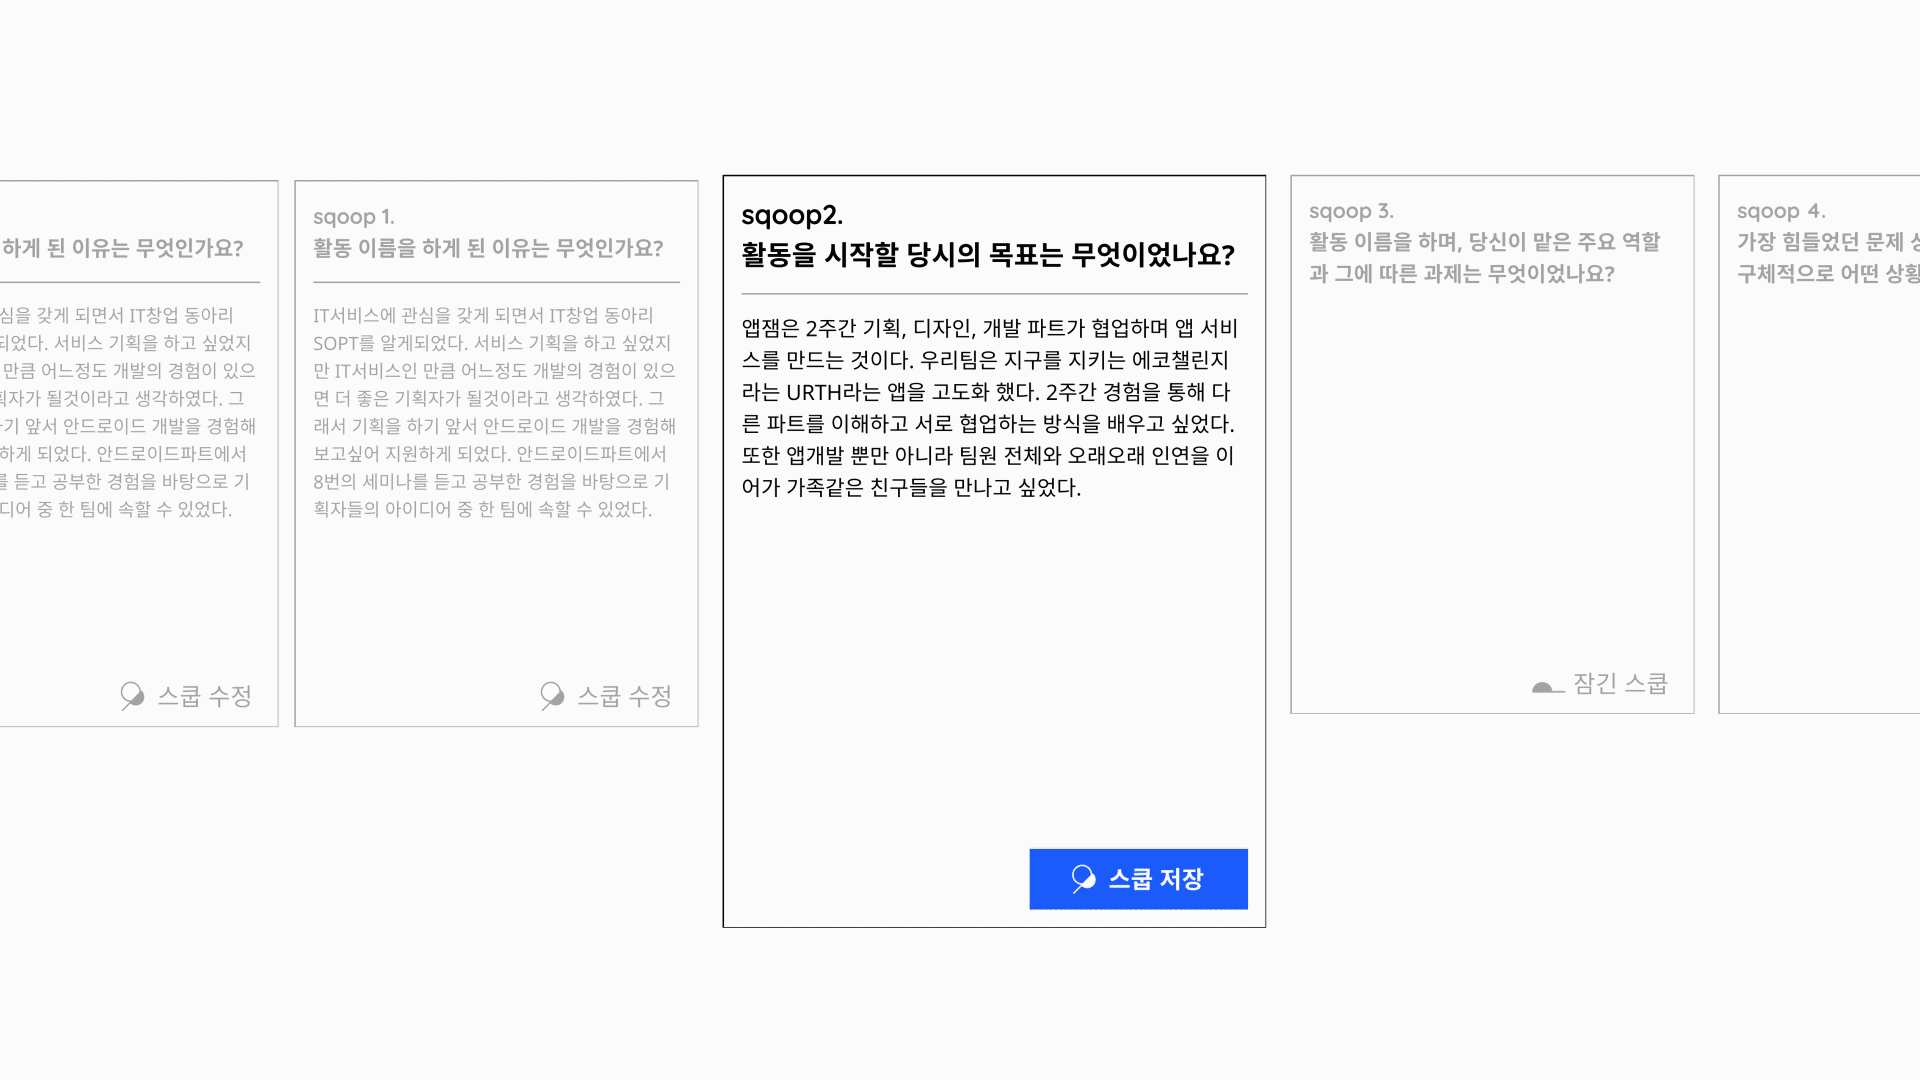Click question 활동을 시작할 당시의 목표는 무엇이었나요?
This screenshot has height=1080, width=1920.
click(x=988, y=255)
